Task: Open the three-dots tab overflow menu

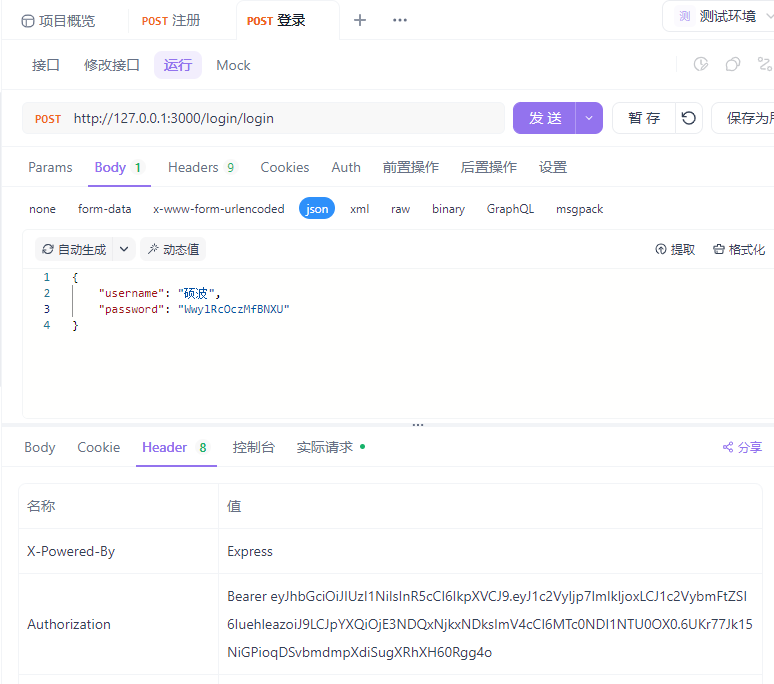Action: point(400,20)
